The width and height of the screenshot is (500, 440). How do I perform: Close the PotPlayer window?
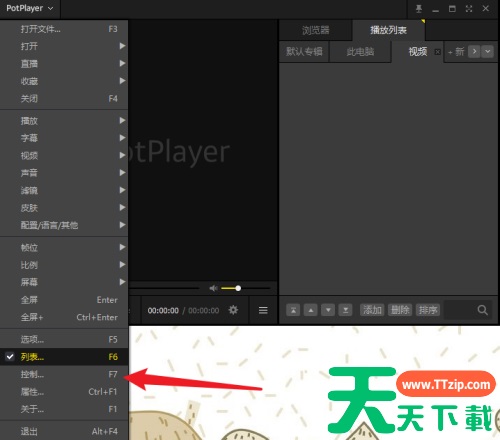click(486, 9)
